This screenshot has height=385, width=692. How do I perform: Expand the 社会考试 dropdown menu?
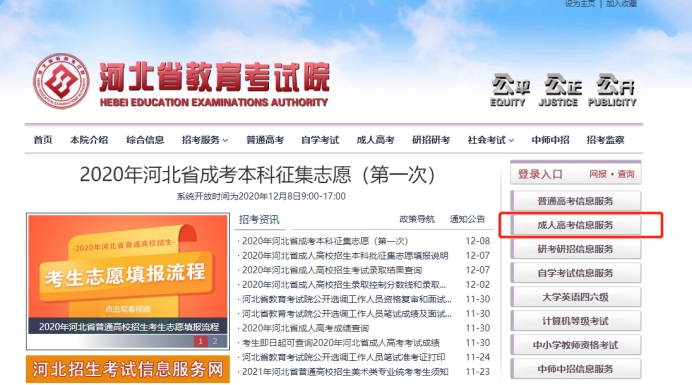[491, 140]
